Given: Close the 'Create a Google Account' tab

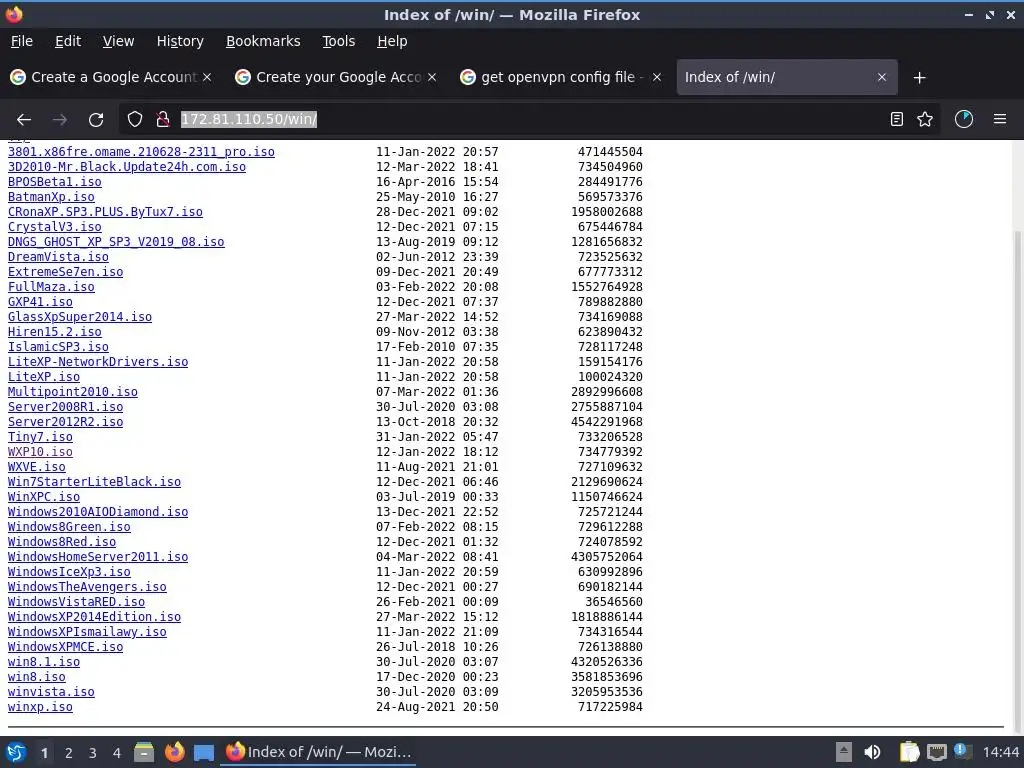Looking at the screenshot, I should tap(207, 77).
